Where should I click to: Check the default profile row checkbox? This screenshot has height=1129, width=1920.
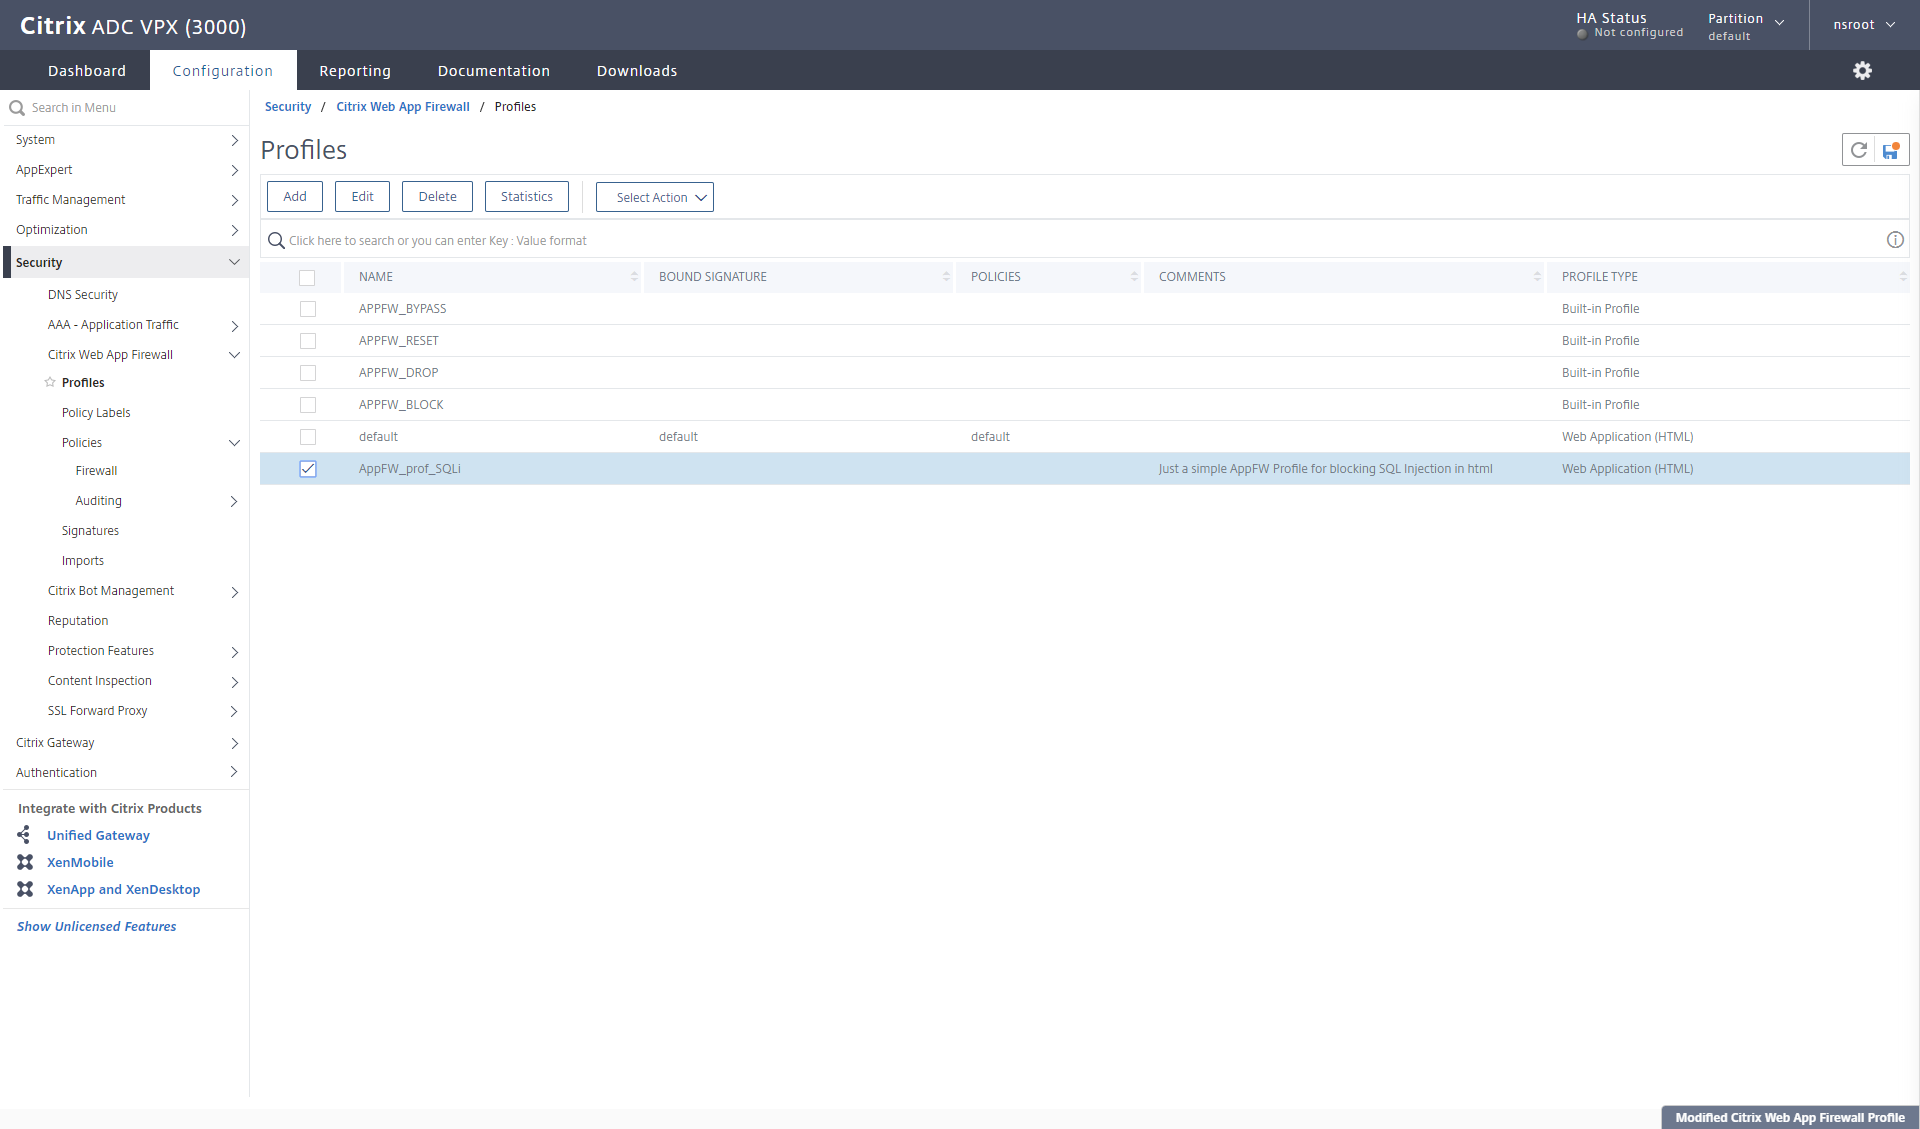click(308, 437)
